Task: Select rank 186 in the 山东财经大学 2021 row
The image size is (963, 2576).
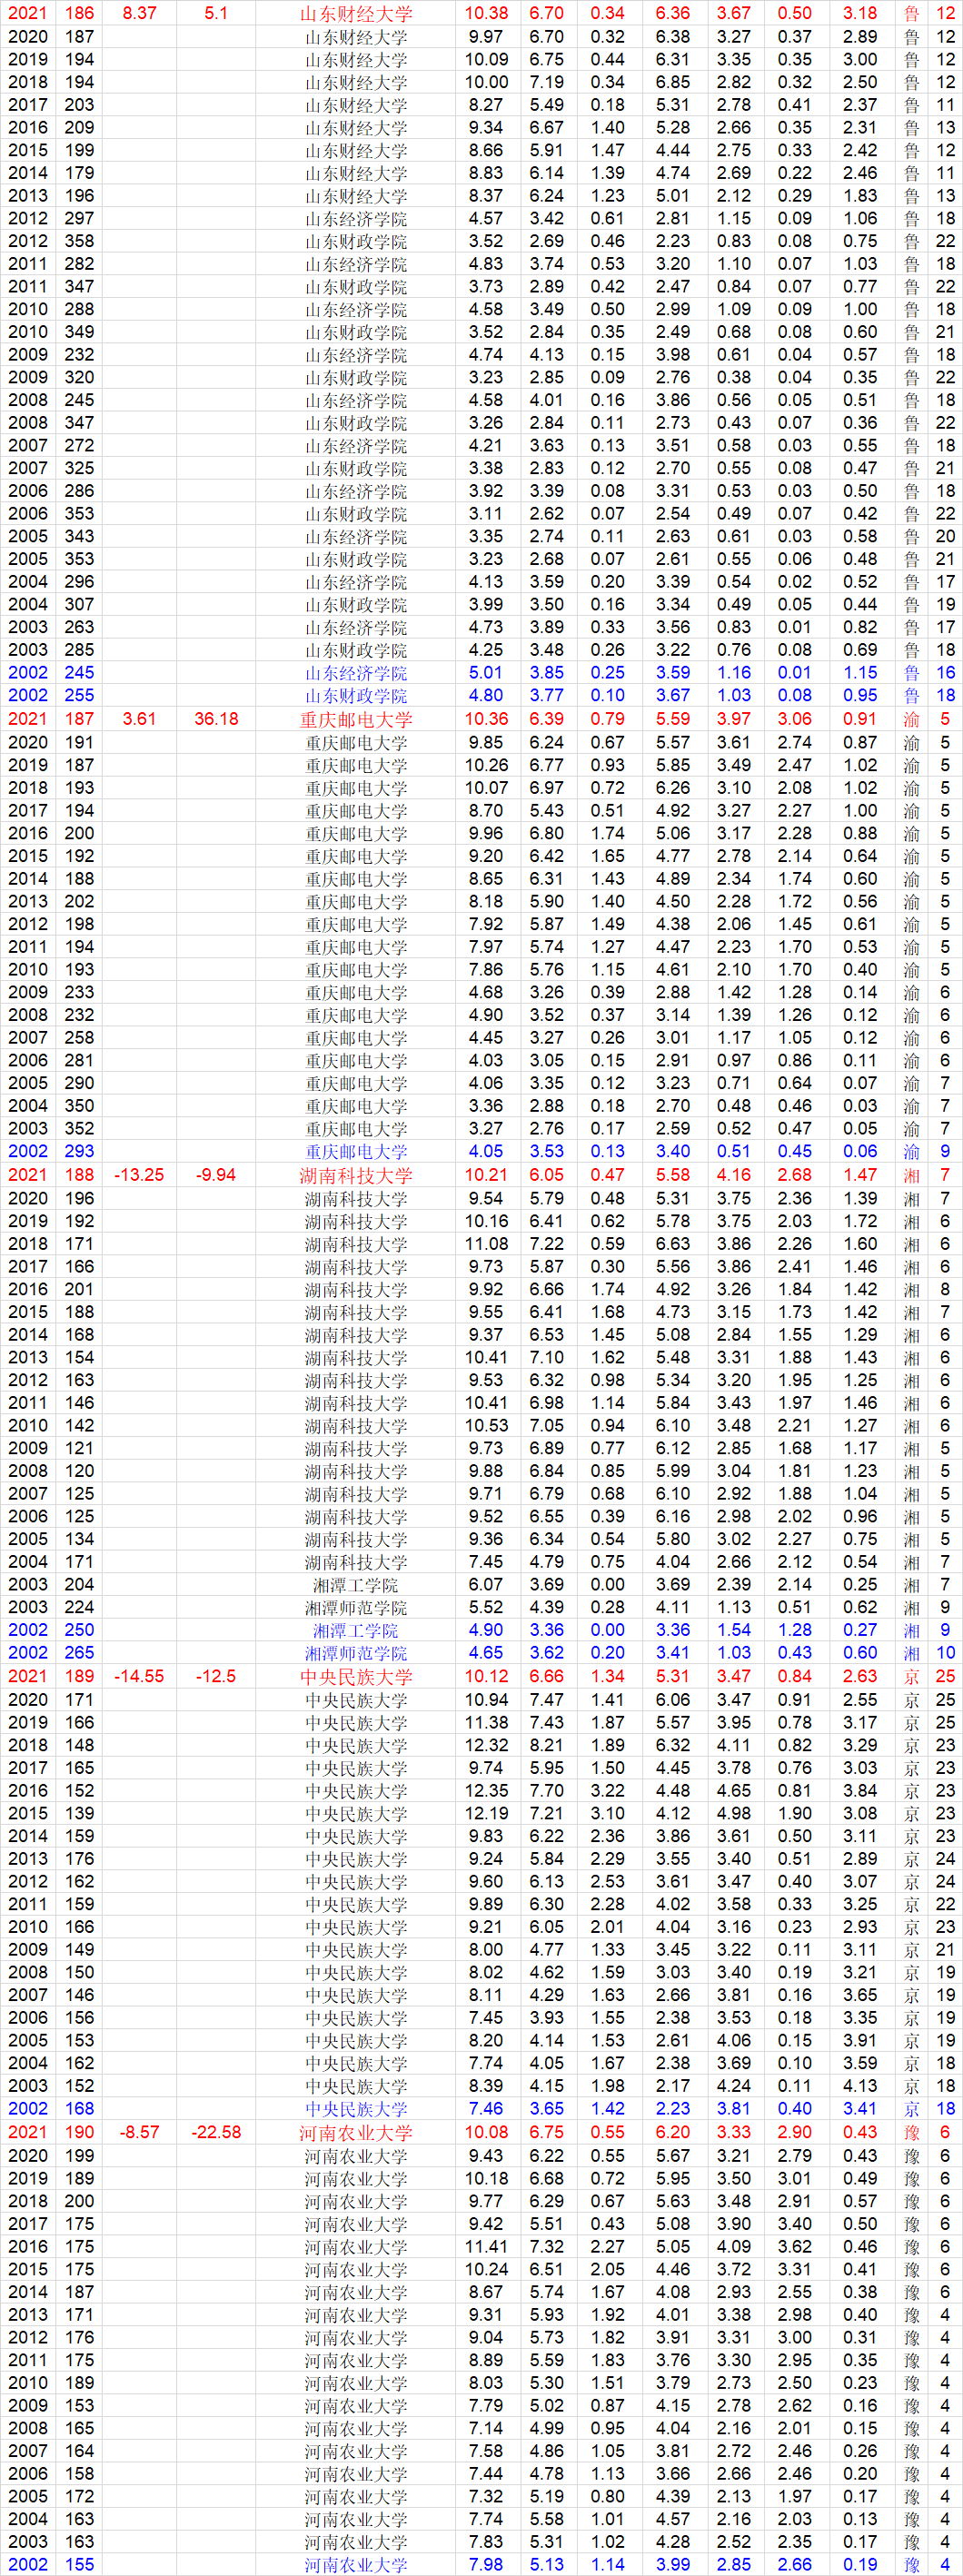Action: [79, 14]
